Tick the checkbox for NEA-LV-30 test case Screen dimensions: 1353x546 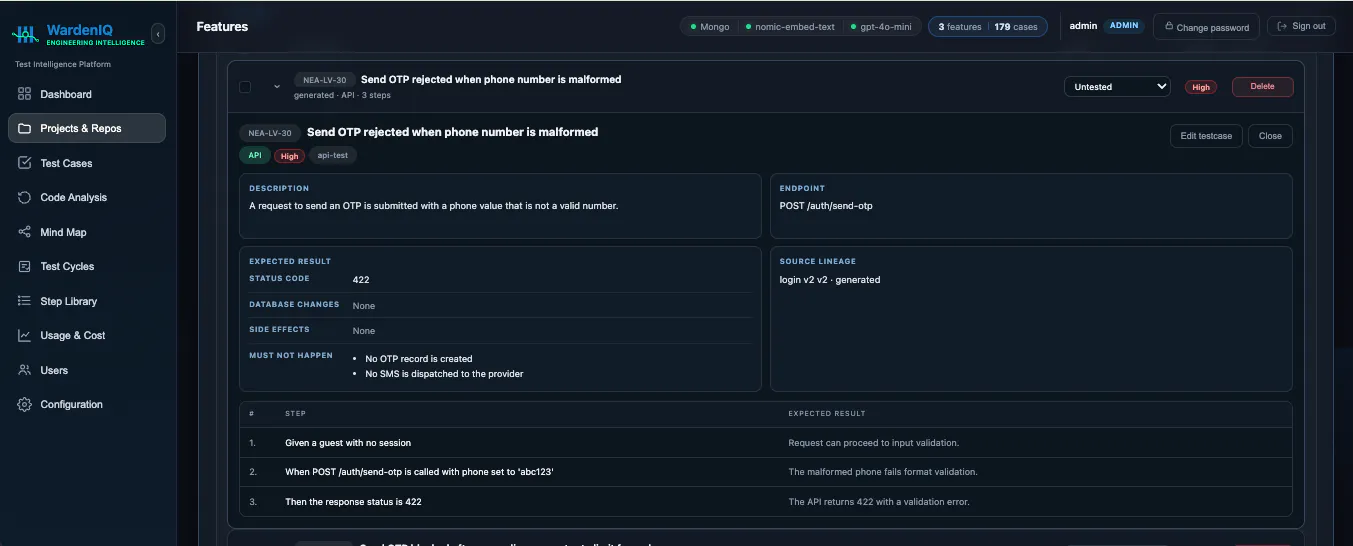[x=245, y=87]
